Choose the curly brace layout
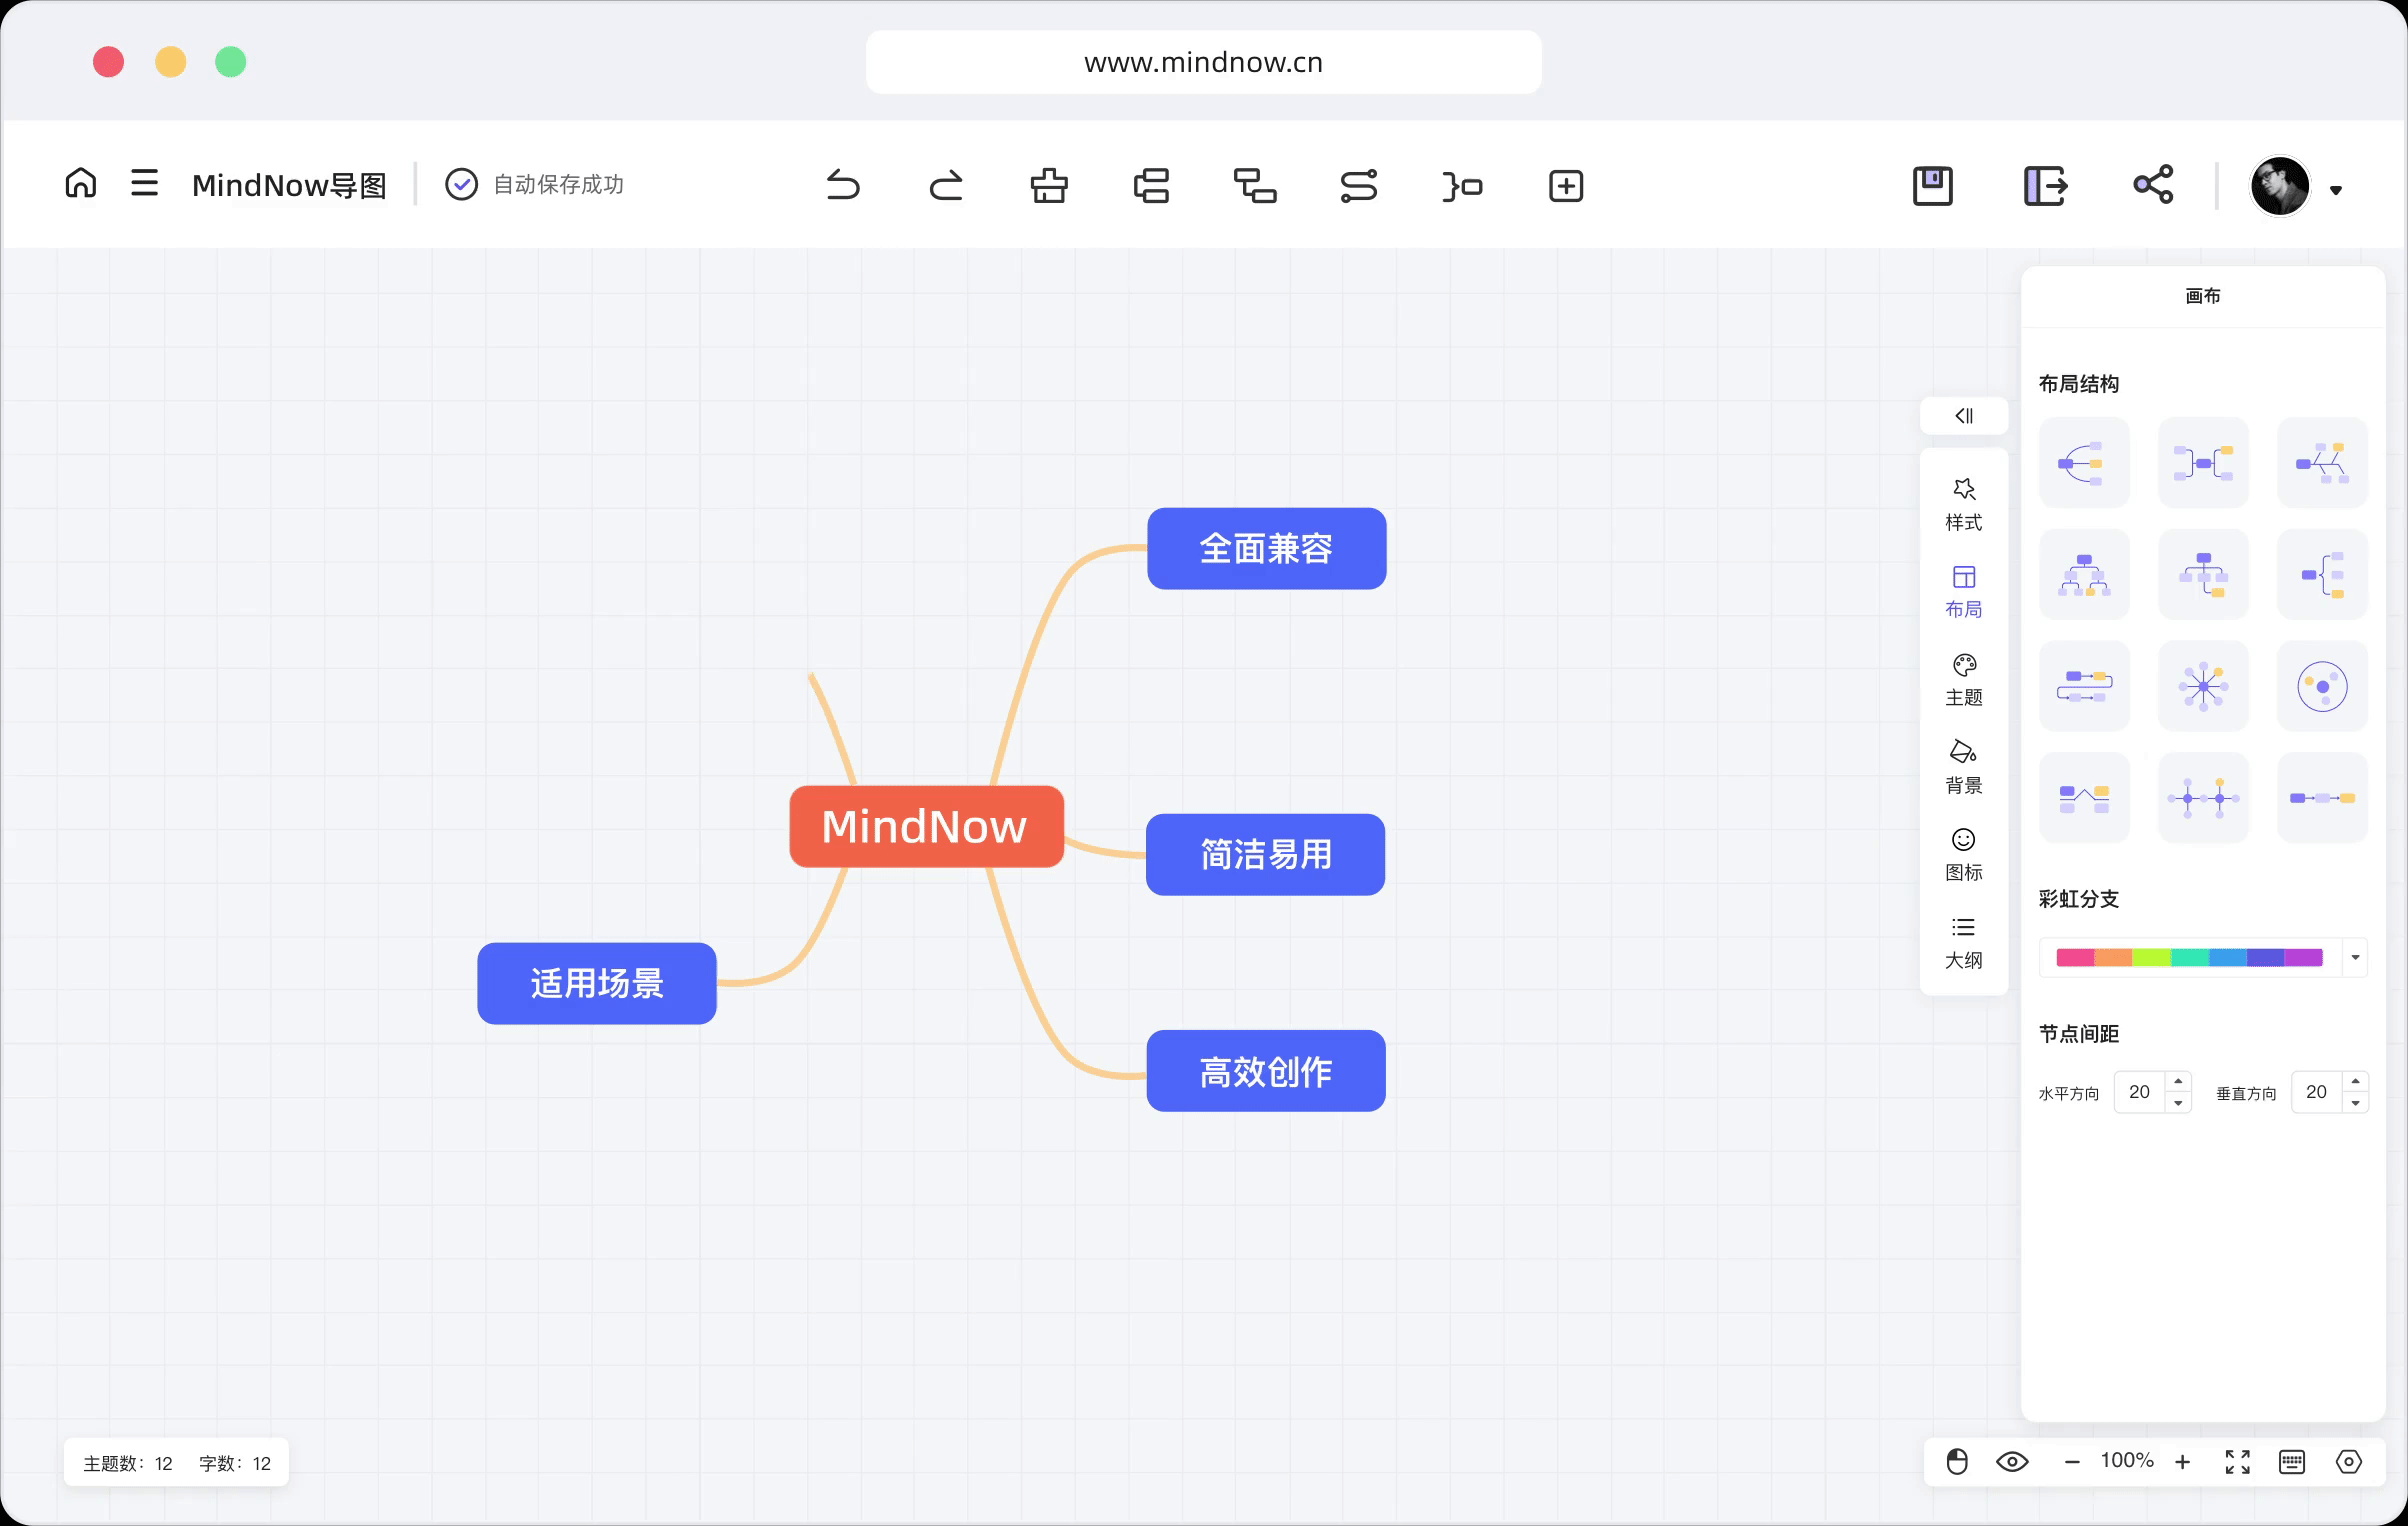The width and height of the screenshot is (2408, 1526). point(2322,575)
